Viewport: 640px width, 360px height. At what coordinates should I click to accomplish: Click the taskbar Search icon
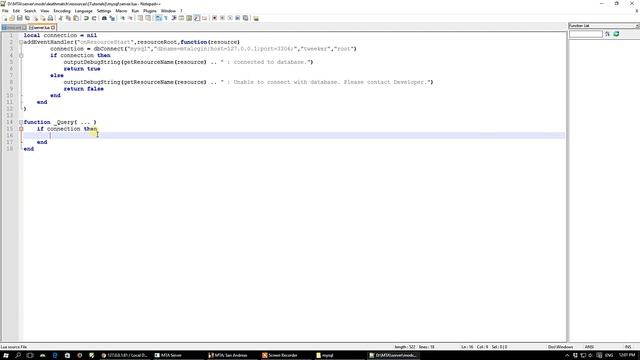tap(18, 356)
